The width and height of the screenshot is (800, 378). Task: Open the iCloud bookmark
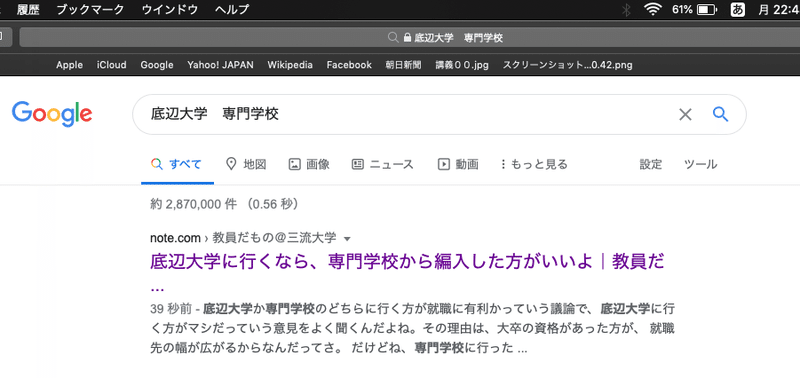point(112,65)
